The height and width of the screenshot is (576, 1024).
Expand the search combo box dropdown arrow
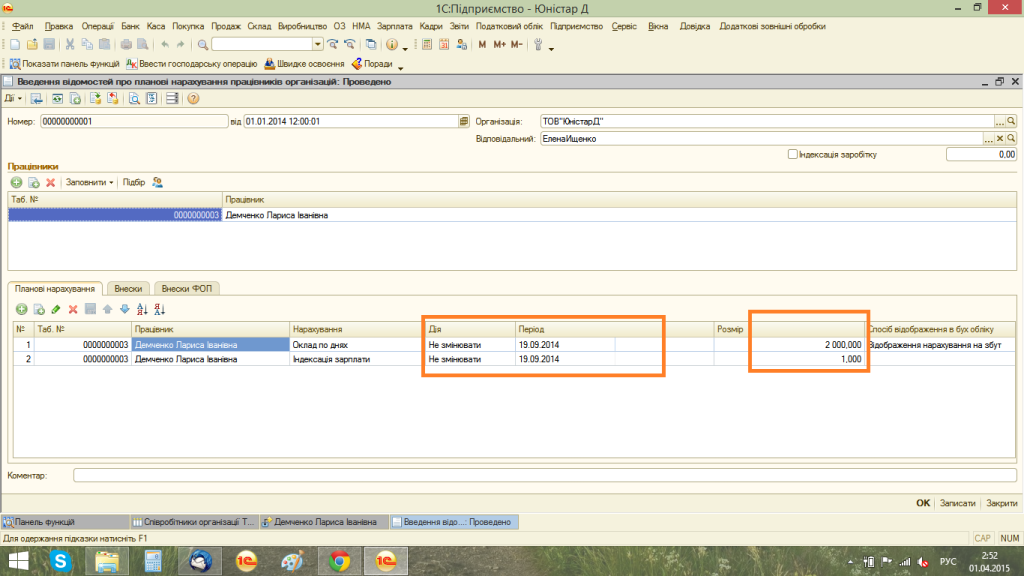317,44
